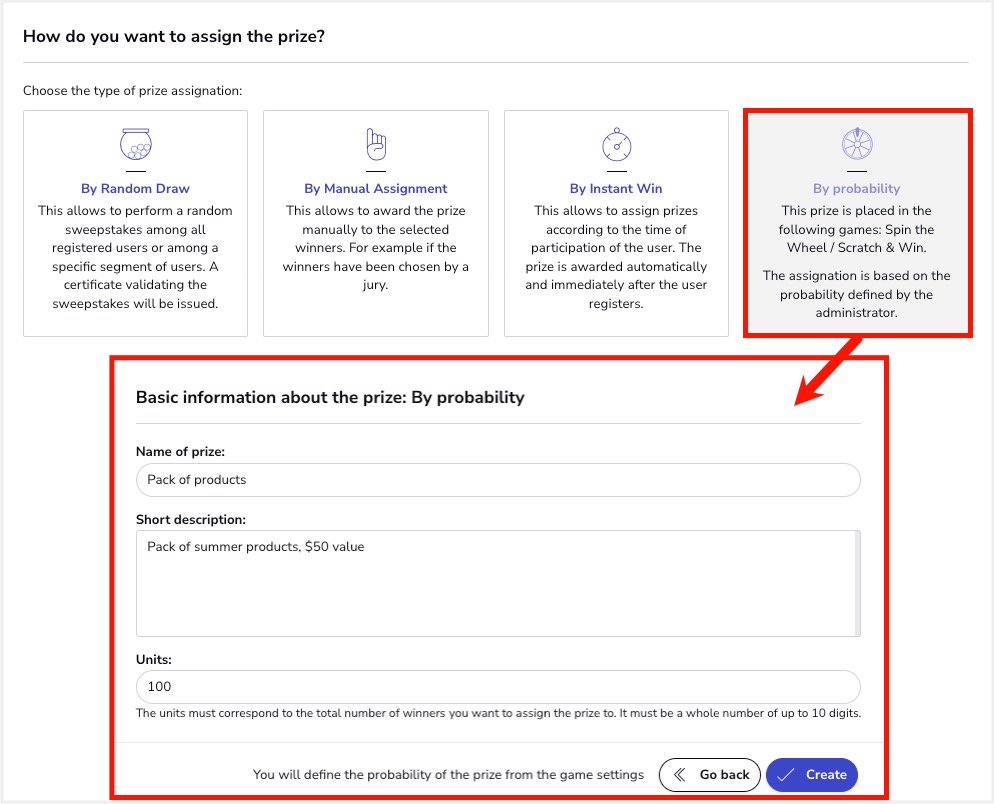Viewport: 994px width, 804px height.
Task: Click the double chevron on Go back
Action: 681,774
